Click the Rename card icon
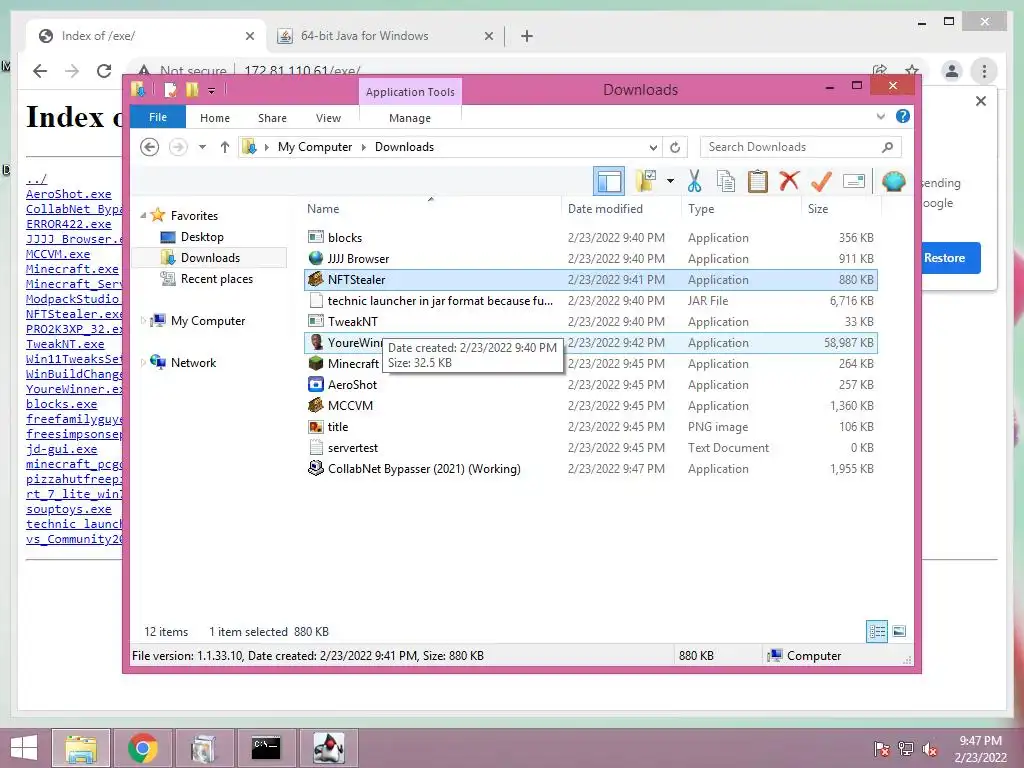This screenshot has width=1024, height=768. 854,181
